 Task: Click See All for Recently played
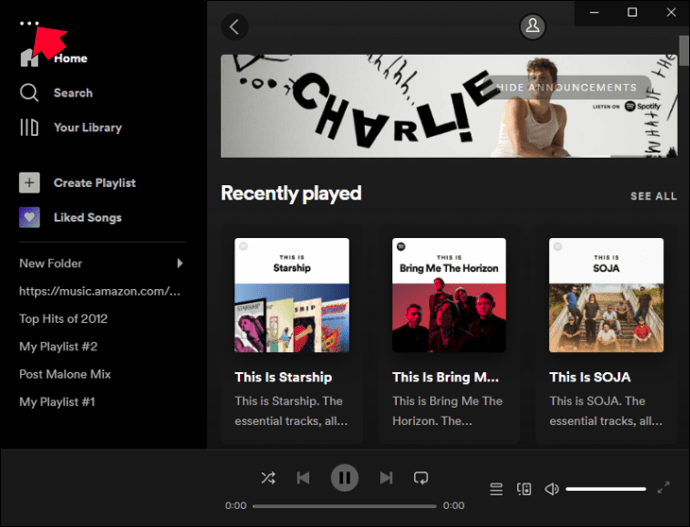tap(653, 196)
